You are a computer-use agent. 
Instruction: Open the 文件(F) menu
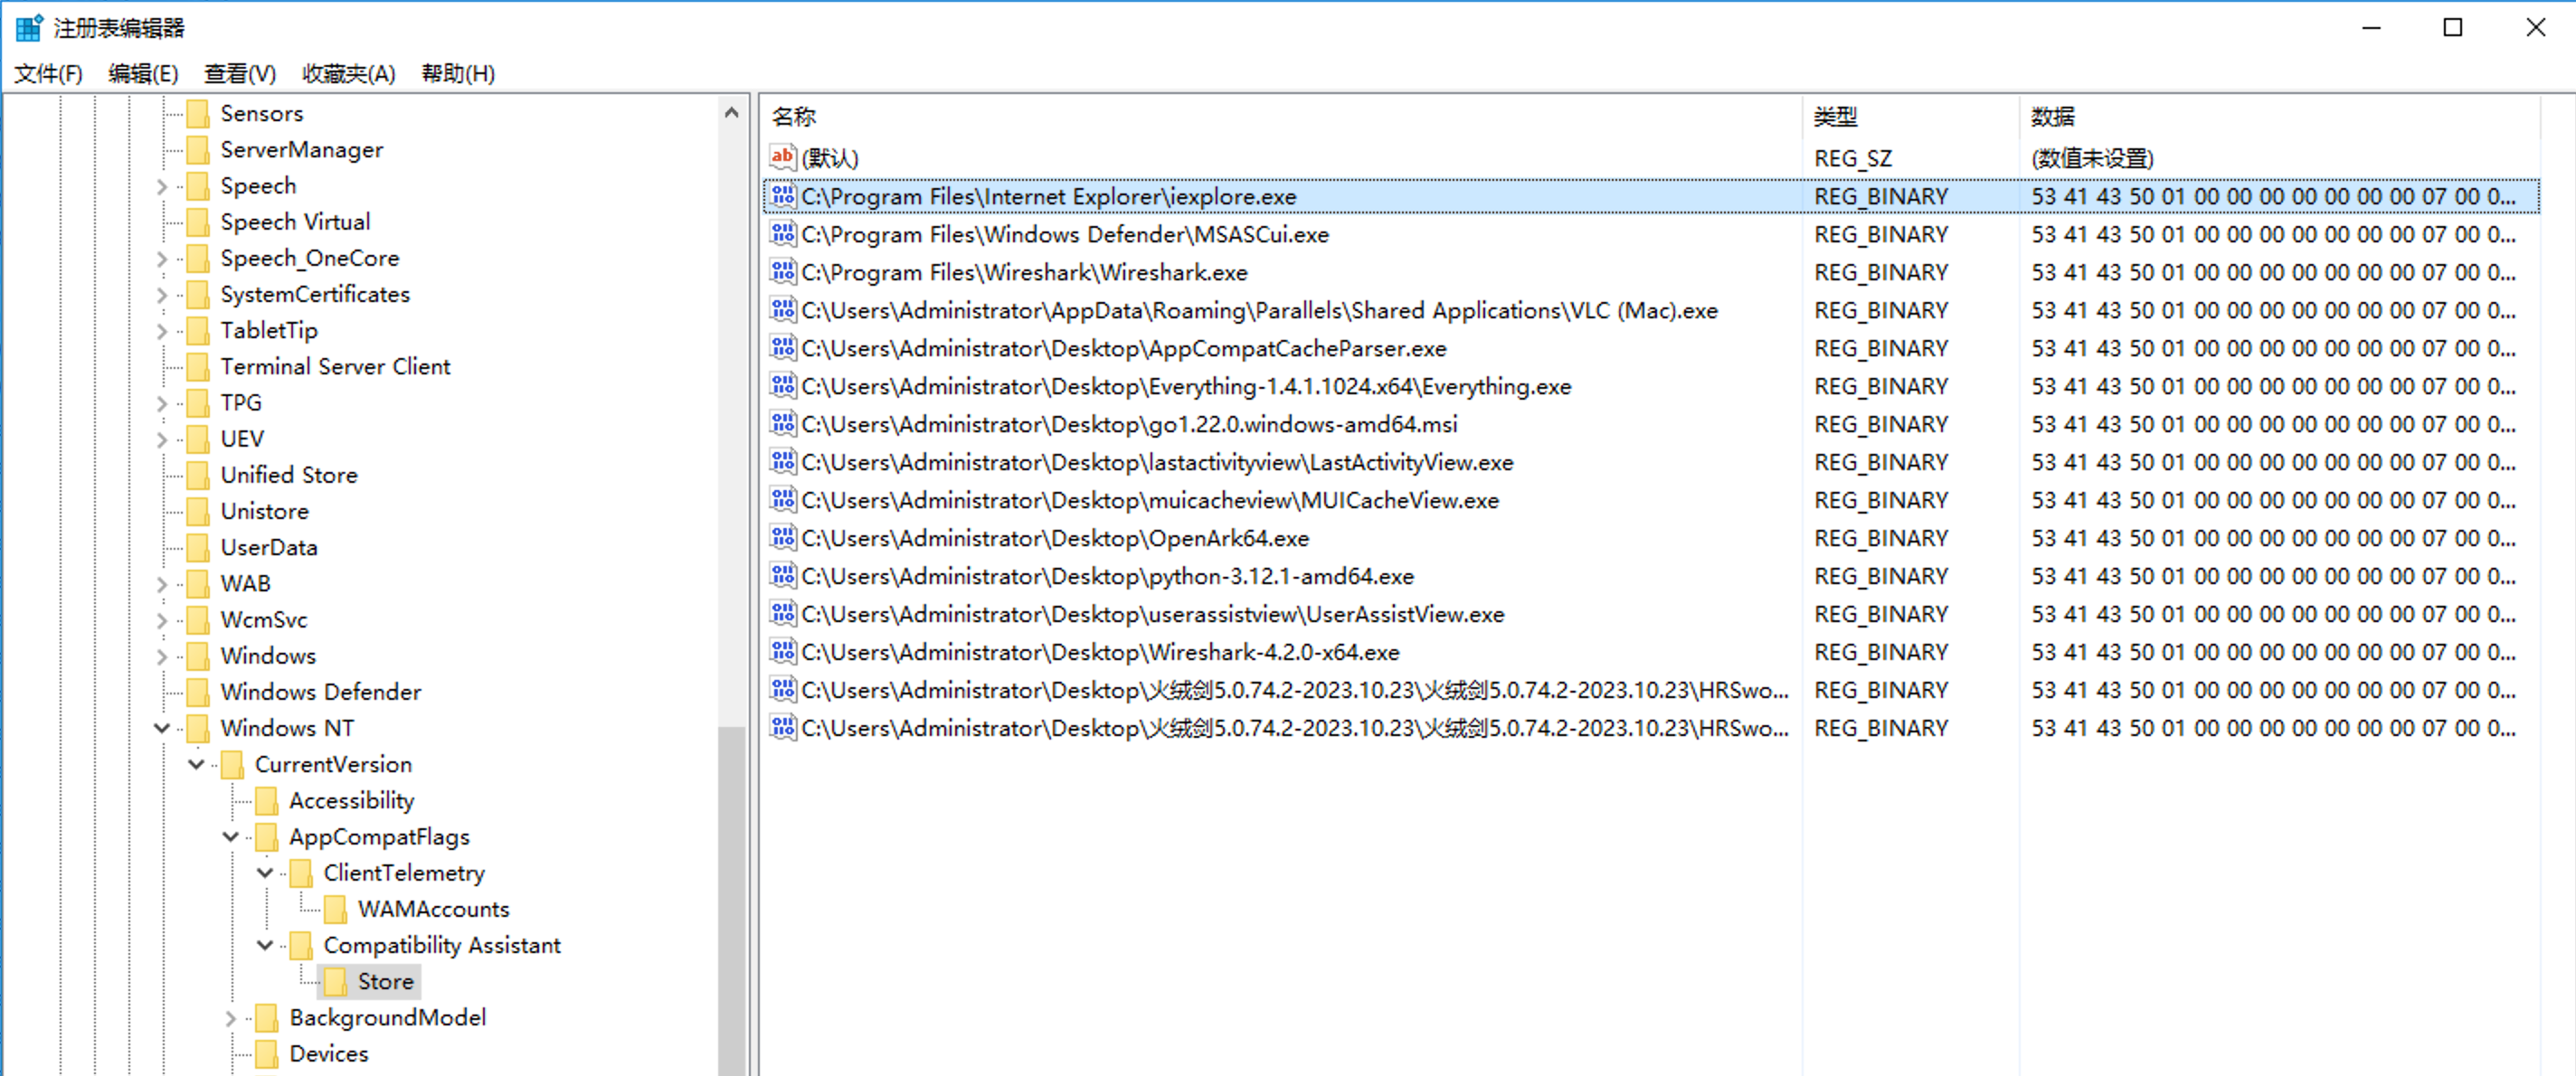point(48,73)
